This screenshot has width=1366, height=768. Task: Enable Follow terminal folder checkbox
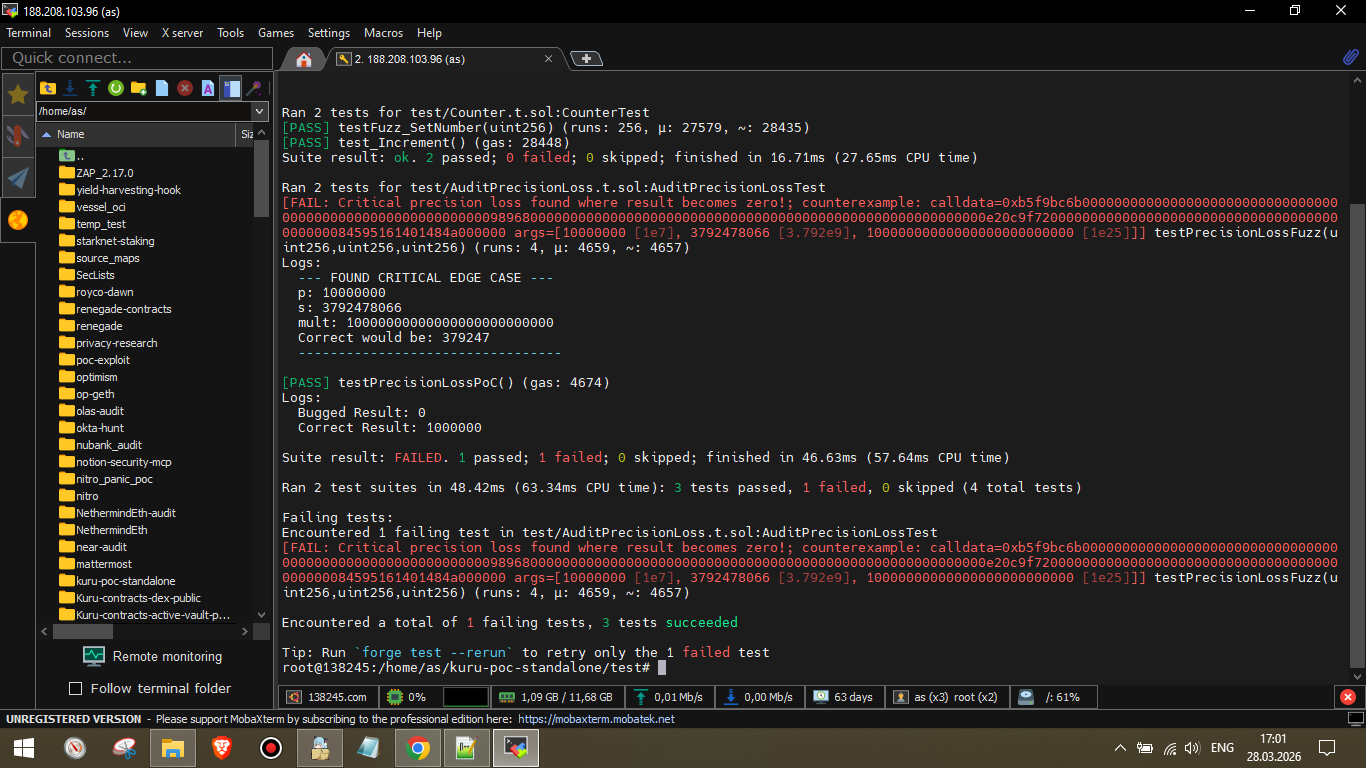75,689
